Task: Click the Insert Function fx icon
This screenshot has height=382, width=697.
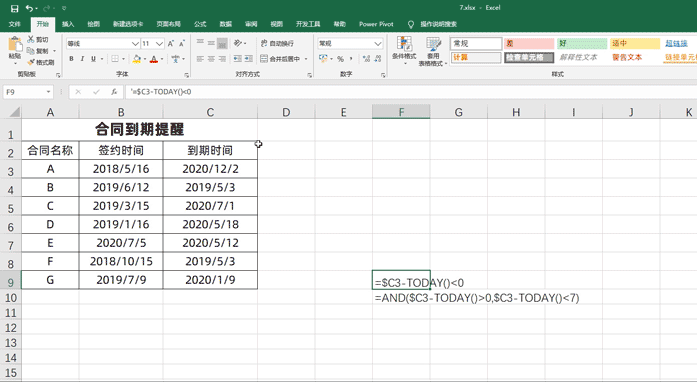Action: point(114,92)
